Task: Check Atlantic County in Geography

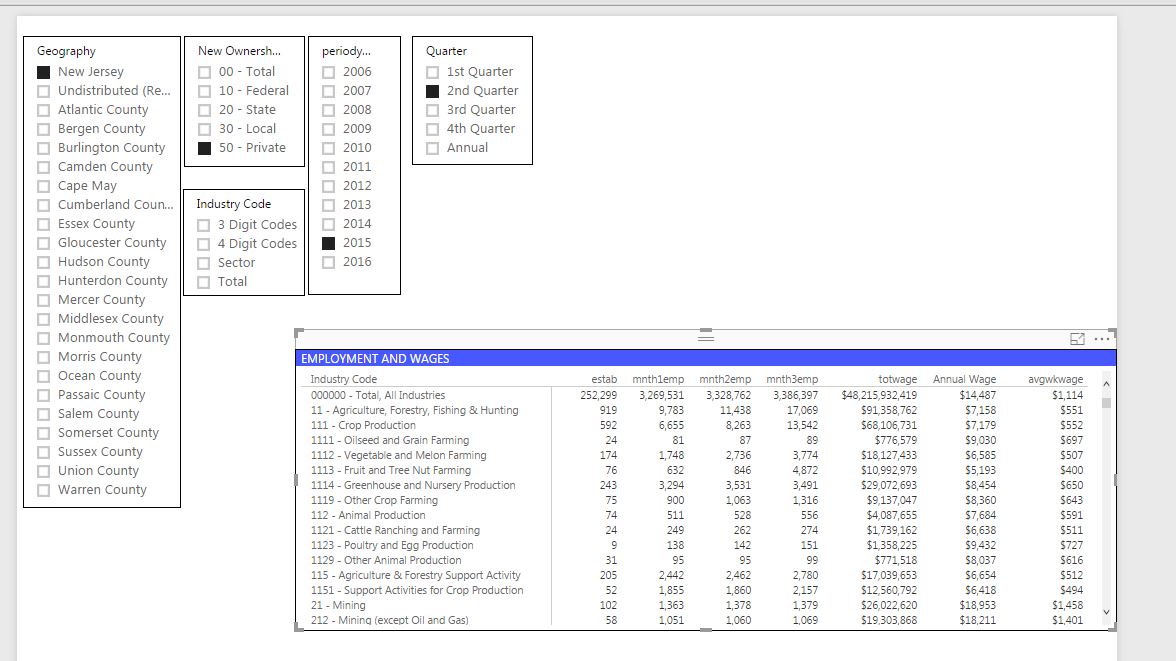Action: point(44,110)
